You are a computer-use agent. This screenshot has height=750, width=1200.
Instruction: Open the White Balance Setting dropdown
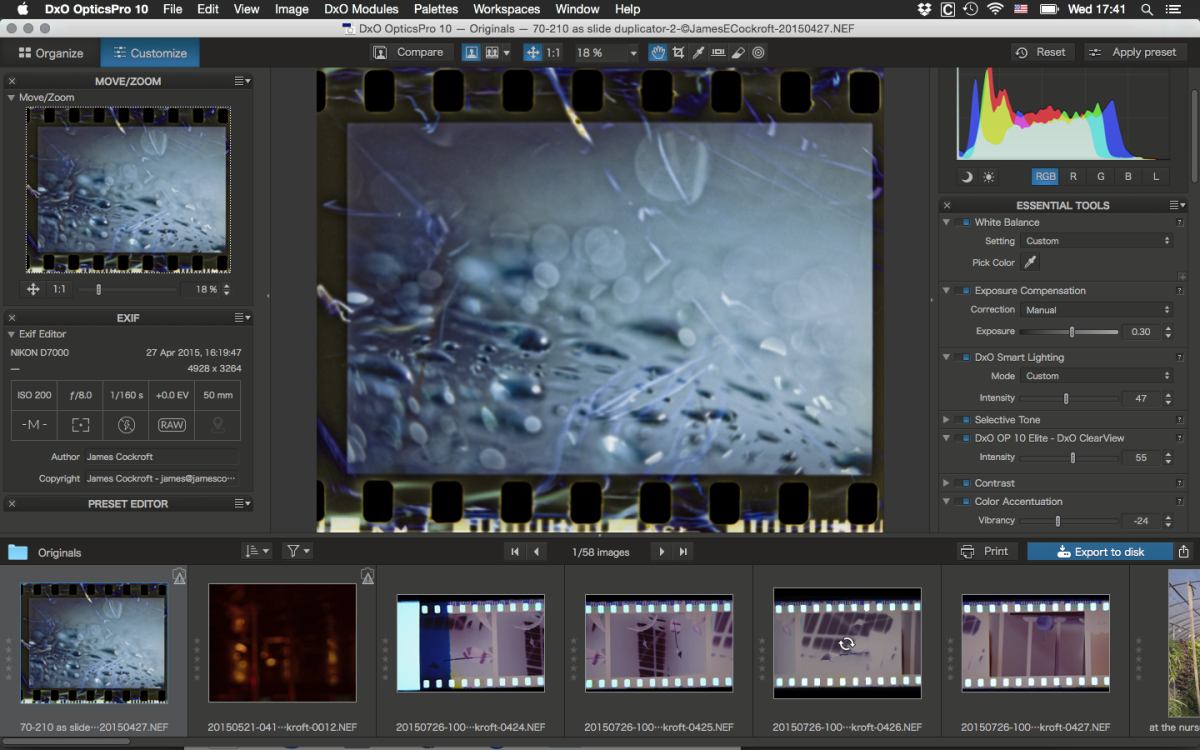pyautogui.click(x=1097, y=241)
